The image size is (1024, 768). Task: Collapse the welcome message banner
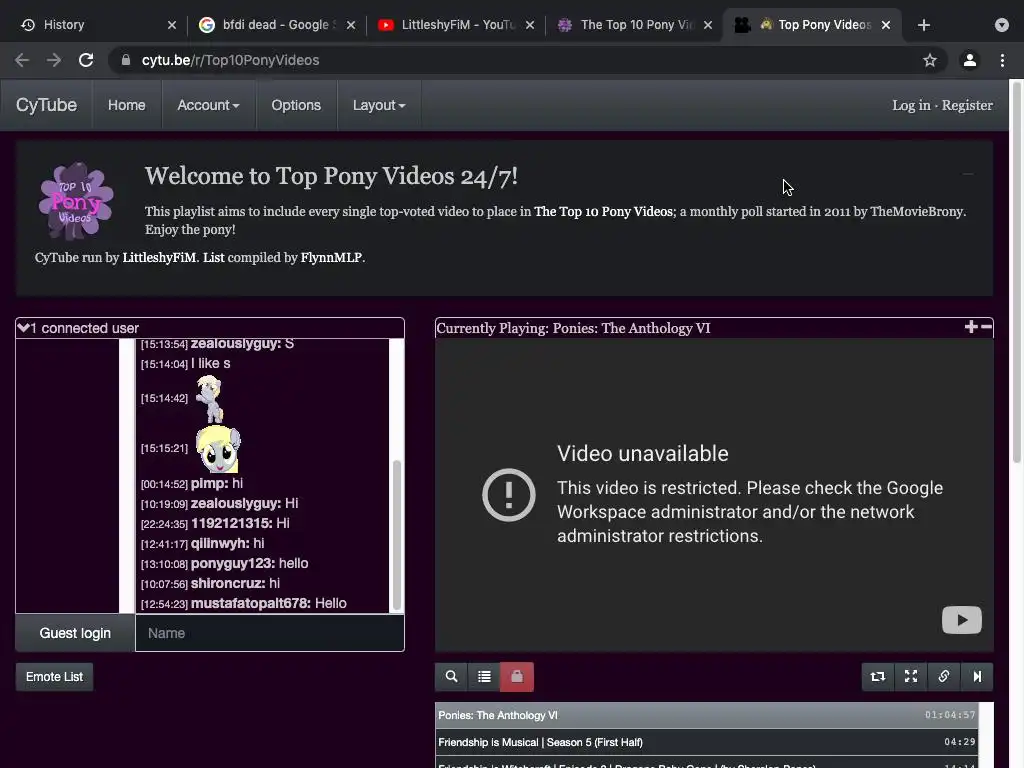coord(968,174)
